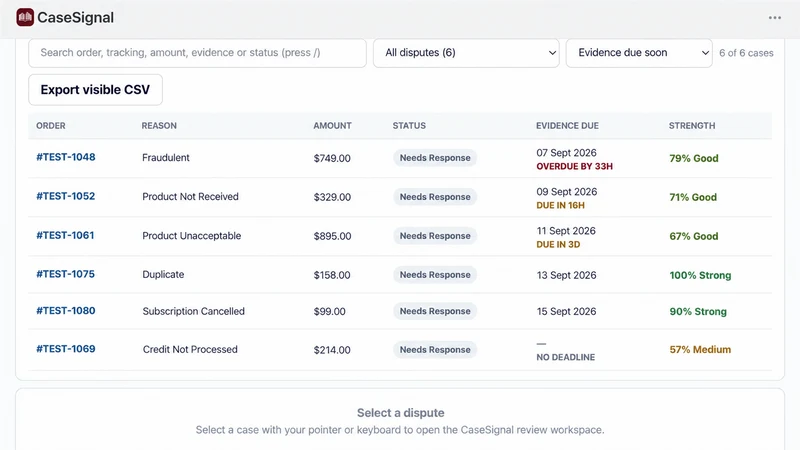800x450 pixels.
Task: Click the 07 Sept 2026 due date
Action: pos(566,153)
